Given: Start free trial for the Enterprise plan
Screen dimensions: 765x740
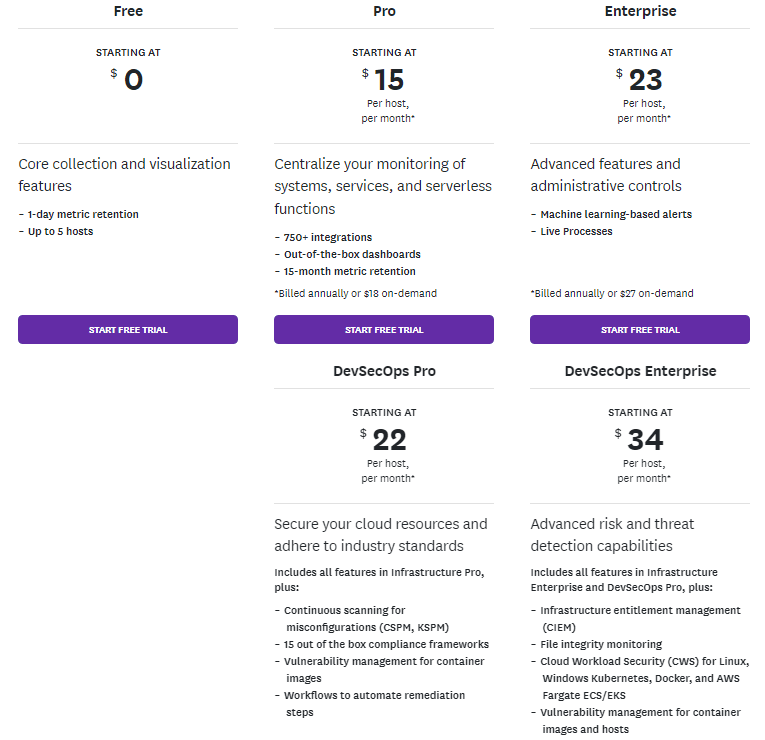Looking at the screenshot, I should (640, 330).
